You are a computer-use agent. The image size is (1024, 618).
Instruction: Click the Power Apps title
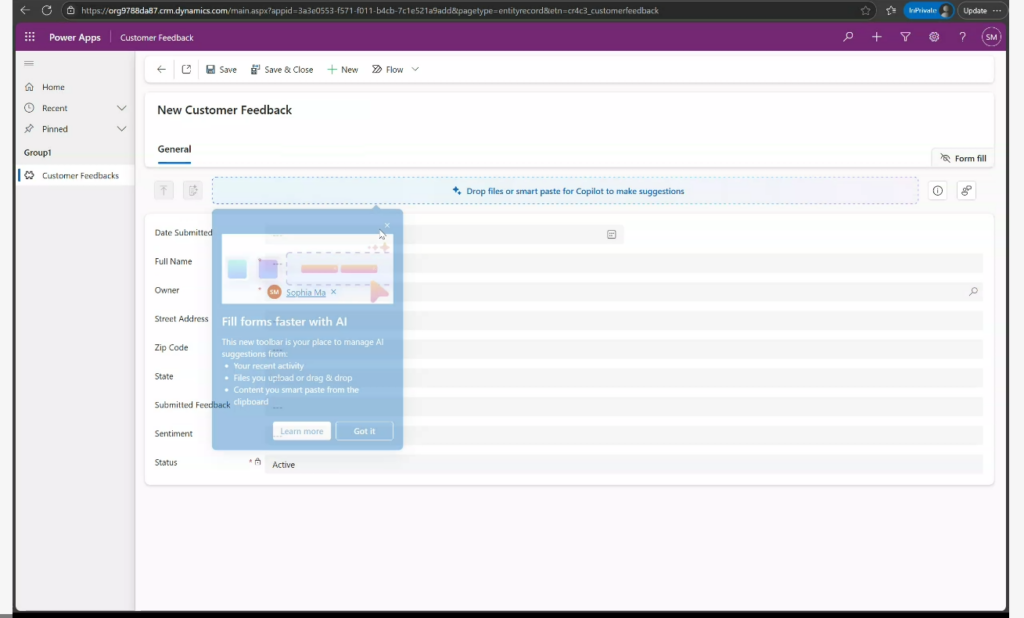coord(75,37)
